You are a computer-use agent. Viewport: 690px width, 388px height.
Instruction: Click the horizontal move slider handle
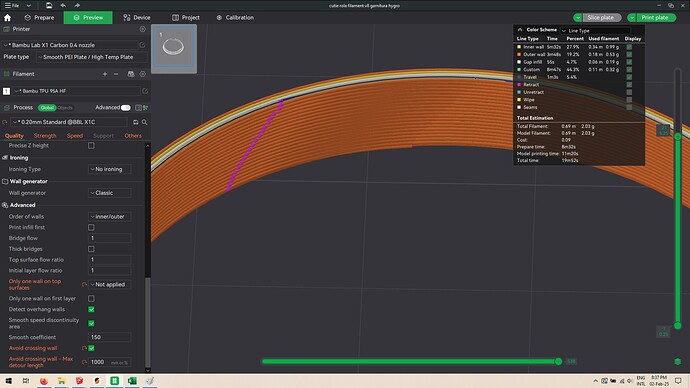point(558,361)
